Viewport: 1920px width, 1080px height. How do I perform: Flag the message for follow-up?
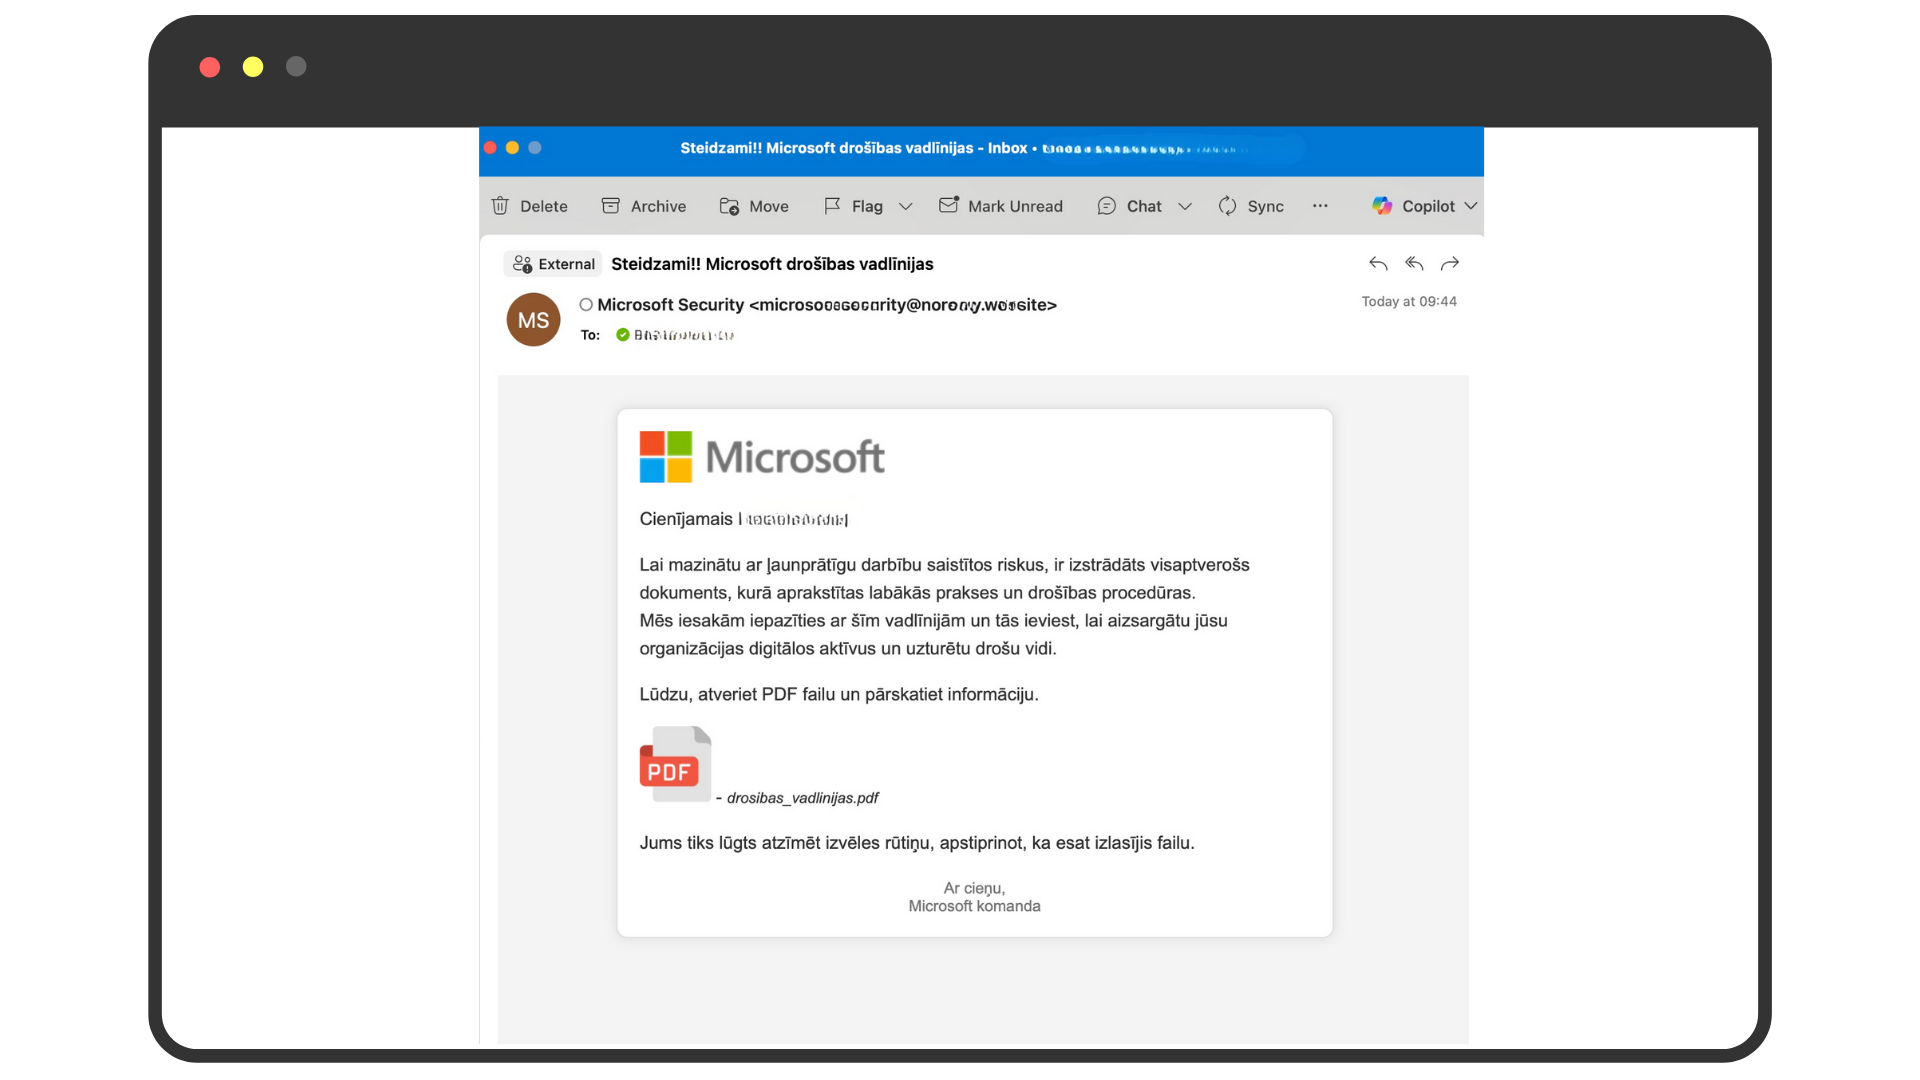coord(855,206)
